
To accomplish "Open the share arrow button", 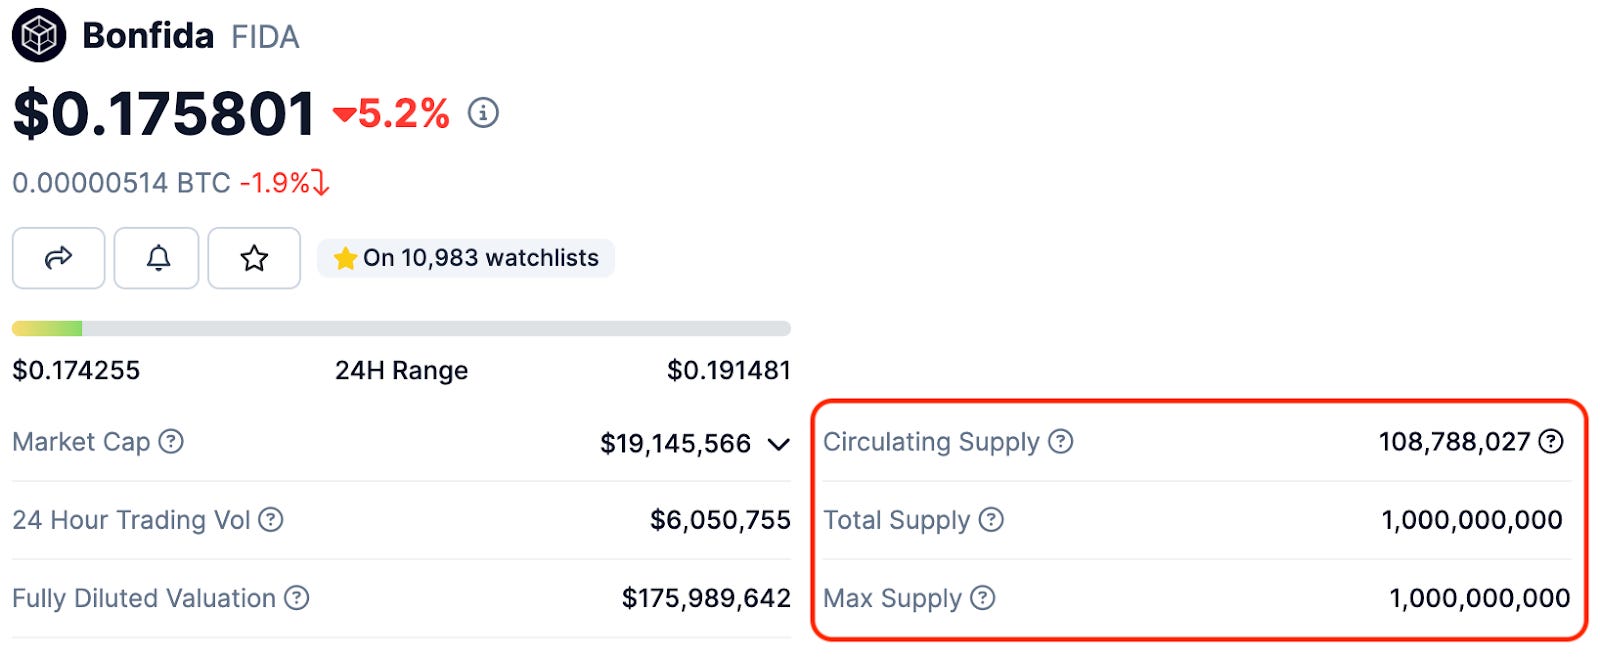I will [x=58, y=258].
